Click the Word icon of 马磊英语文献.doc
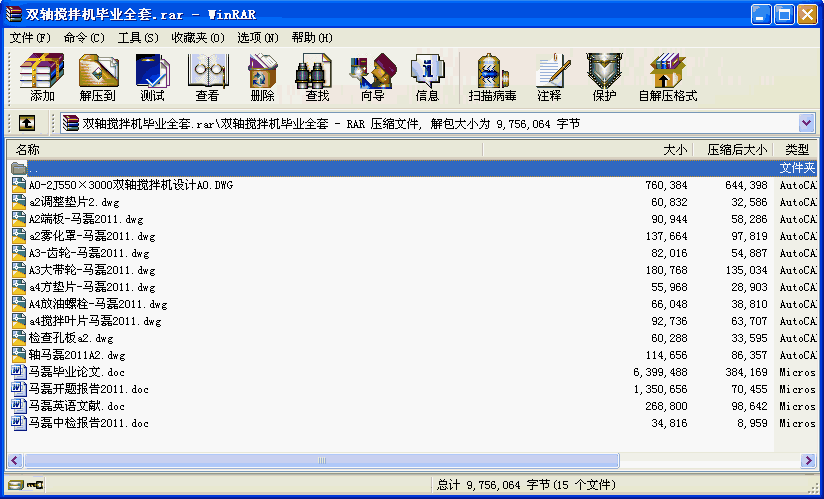 point(19,406)
